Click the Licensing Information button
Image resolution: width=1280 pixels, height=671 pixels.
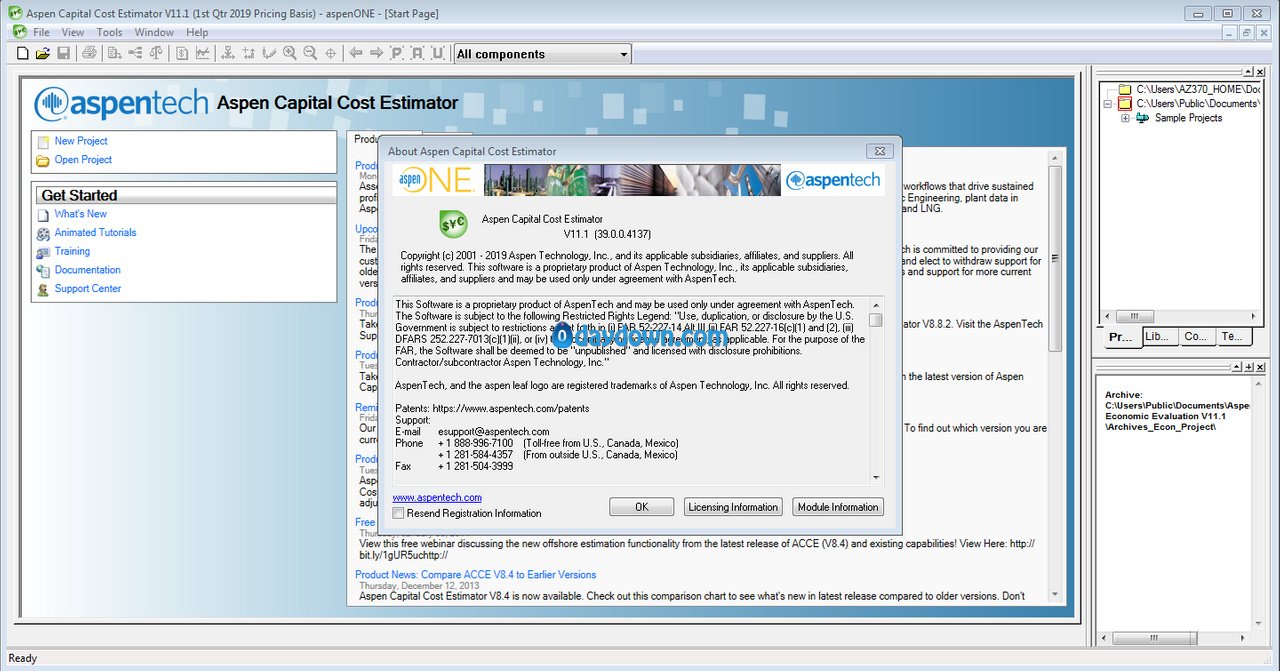click(x=733, y=507)
